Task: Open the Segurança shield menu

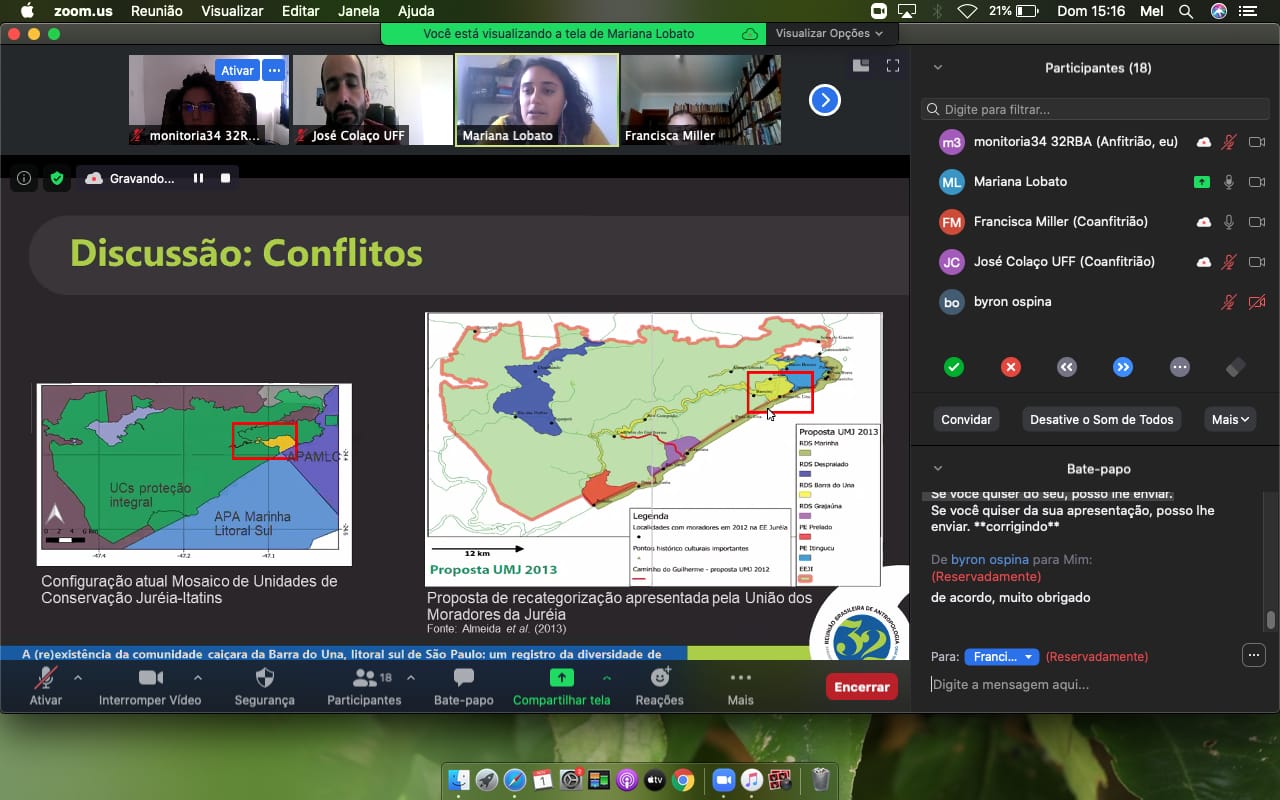Action: [x=264, y=685]
